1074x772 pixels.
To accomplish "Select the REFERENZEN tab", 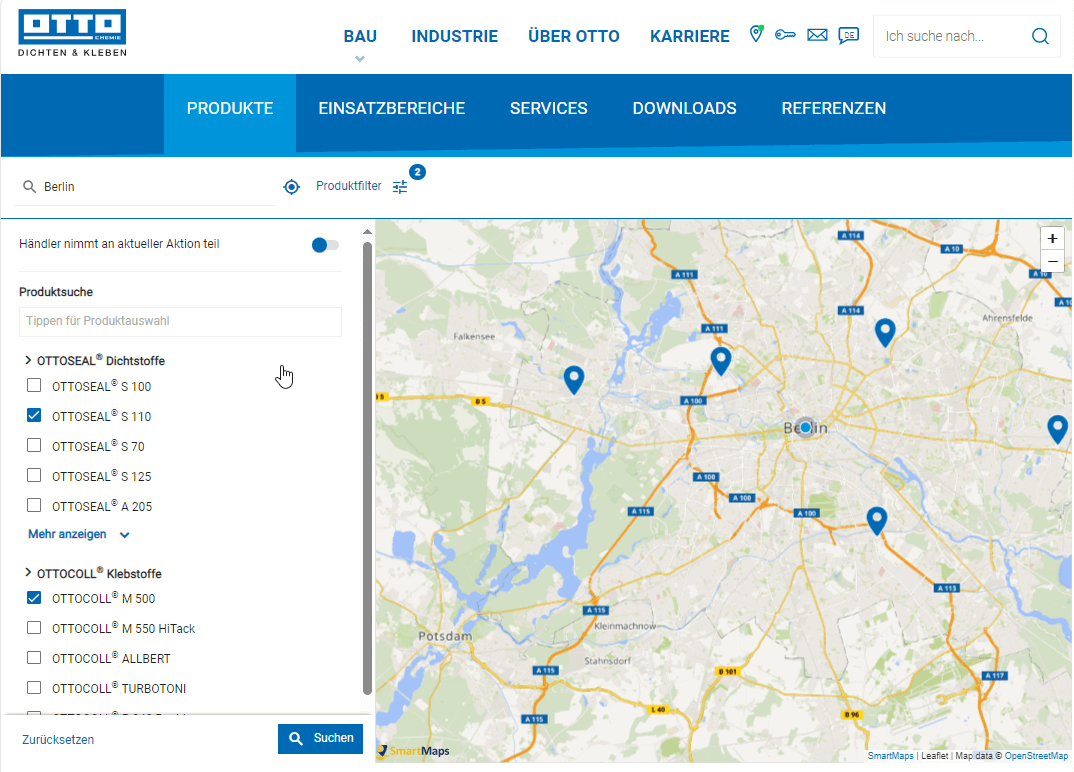I will (834, 109).
